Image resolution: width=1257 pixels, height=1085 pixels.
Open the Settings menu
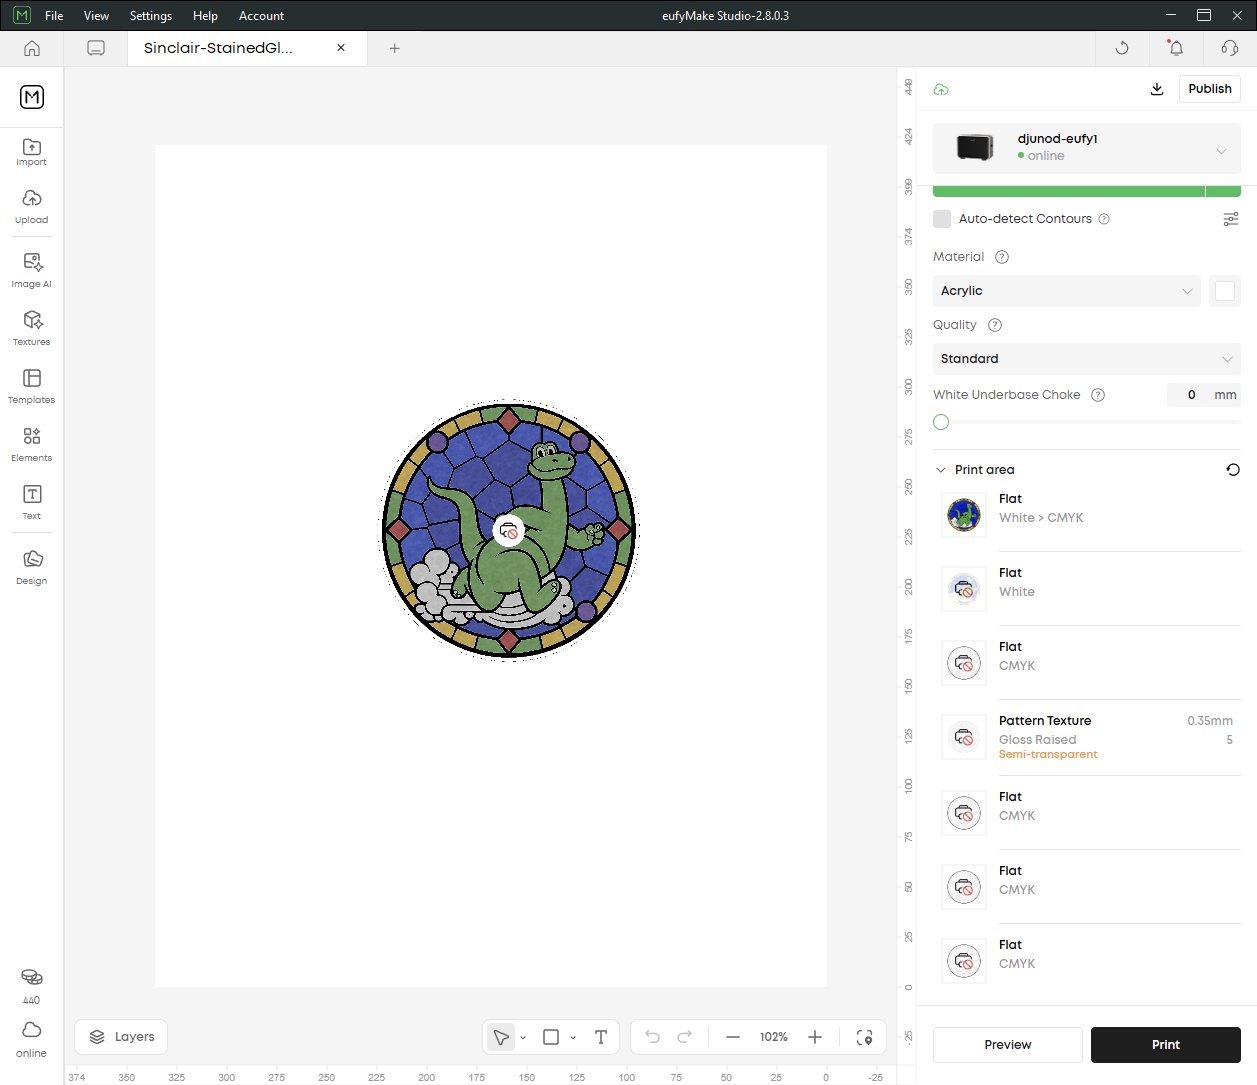[x=151, y=16]
